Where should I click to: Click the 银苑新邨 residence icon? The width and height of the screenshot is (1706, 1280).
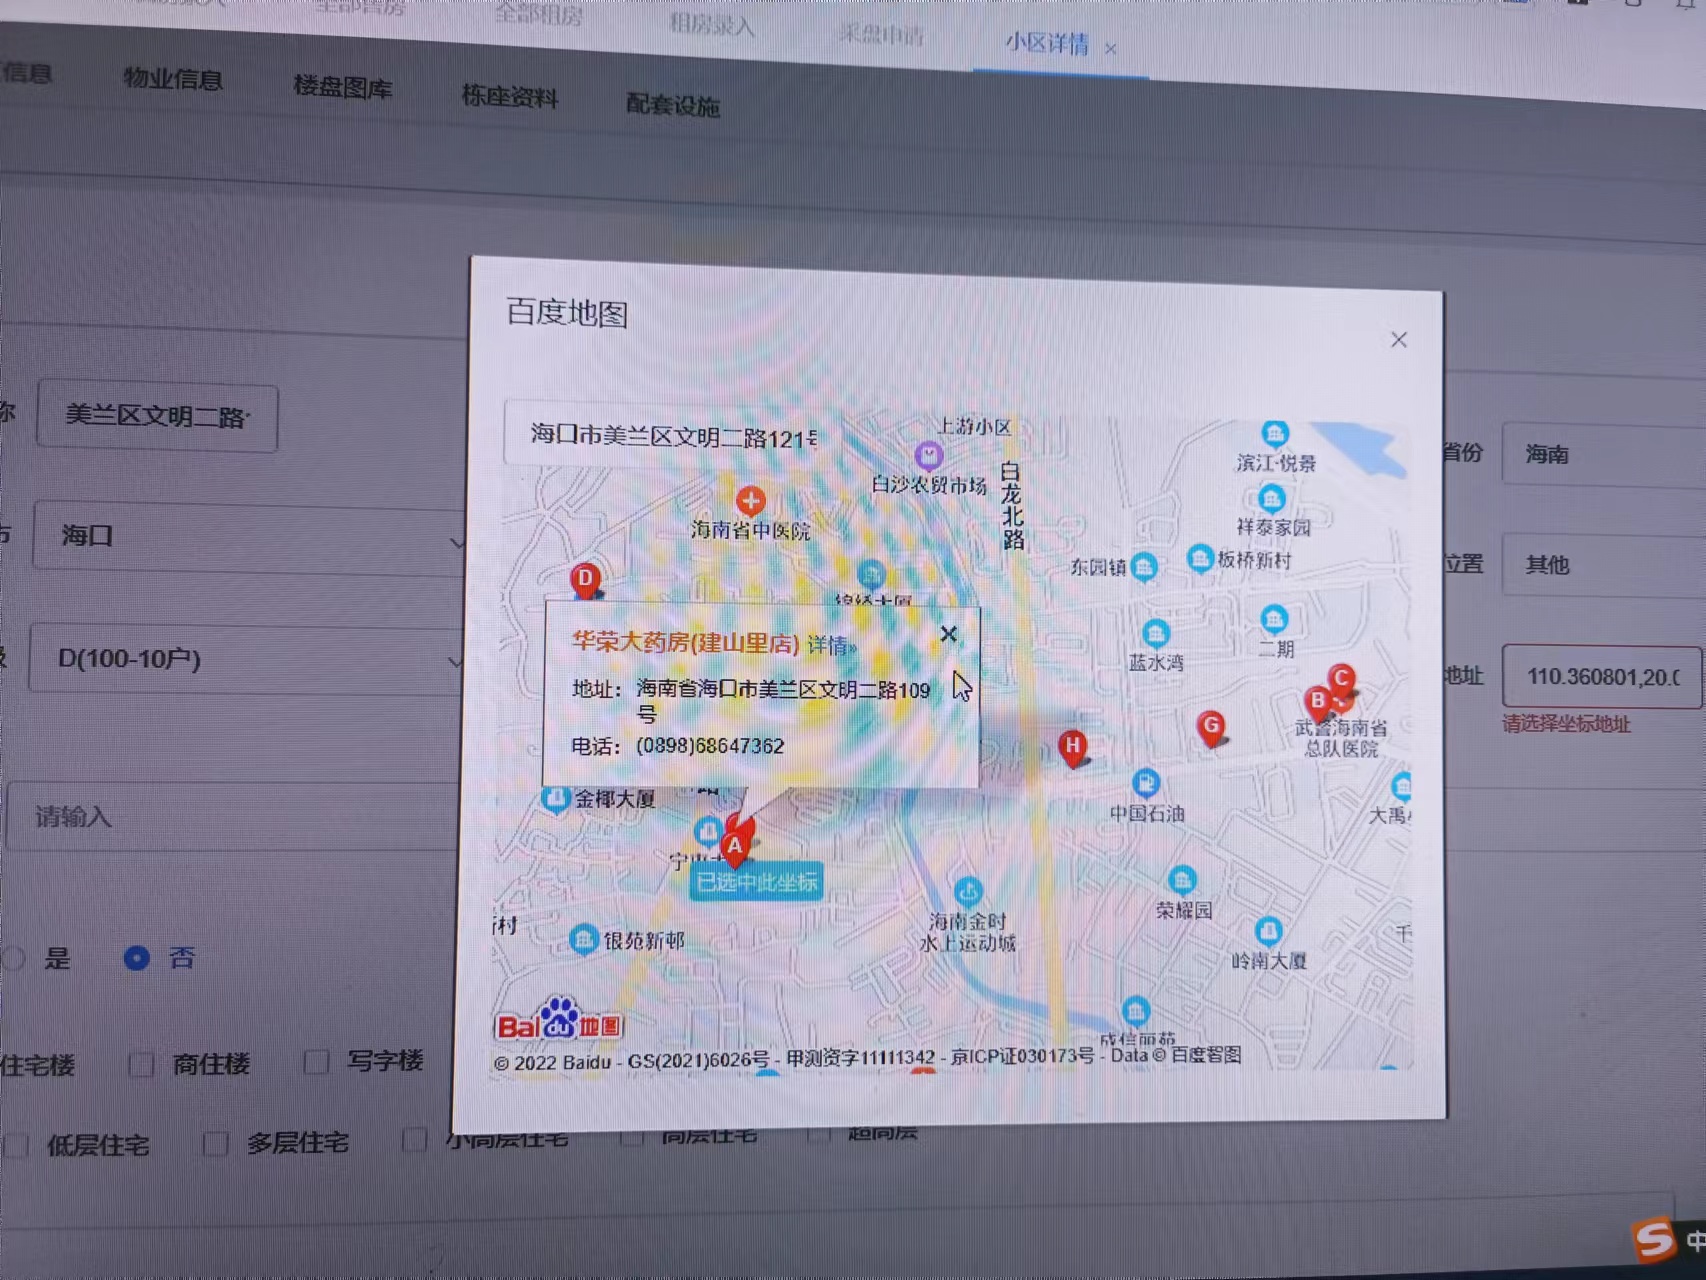[583, 939]
